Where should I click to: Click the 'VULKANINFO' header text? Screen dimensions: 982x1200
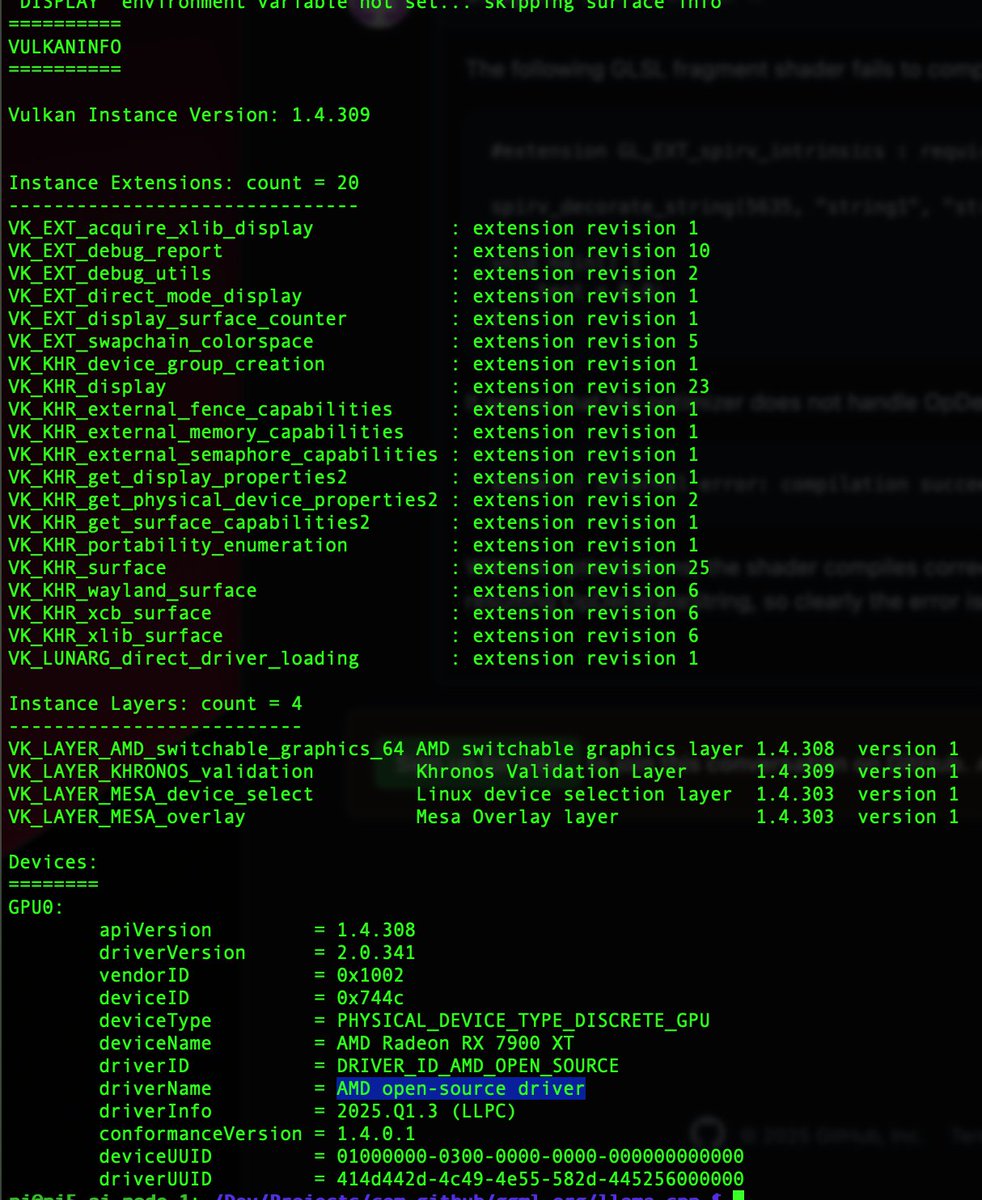pos(65,46)
